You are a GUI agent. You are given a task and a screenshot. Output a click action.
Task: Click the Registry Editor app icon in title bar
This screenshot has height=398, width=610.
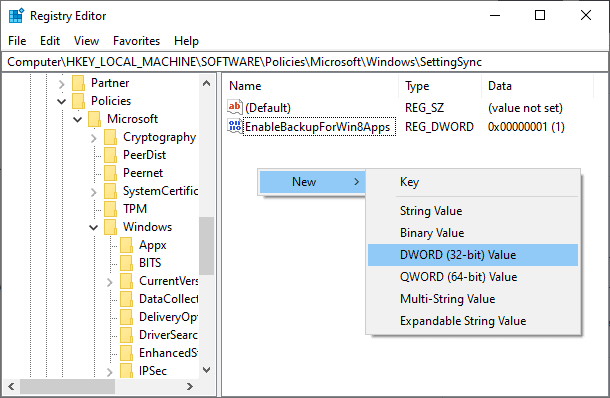pos(16,16)
